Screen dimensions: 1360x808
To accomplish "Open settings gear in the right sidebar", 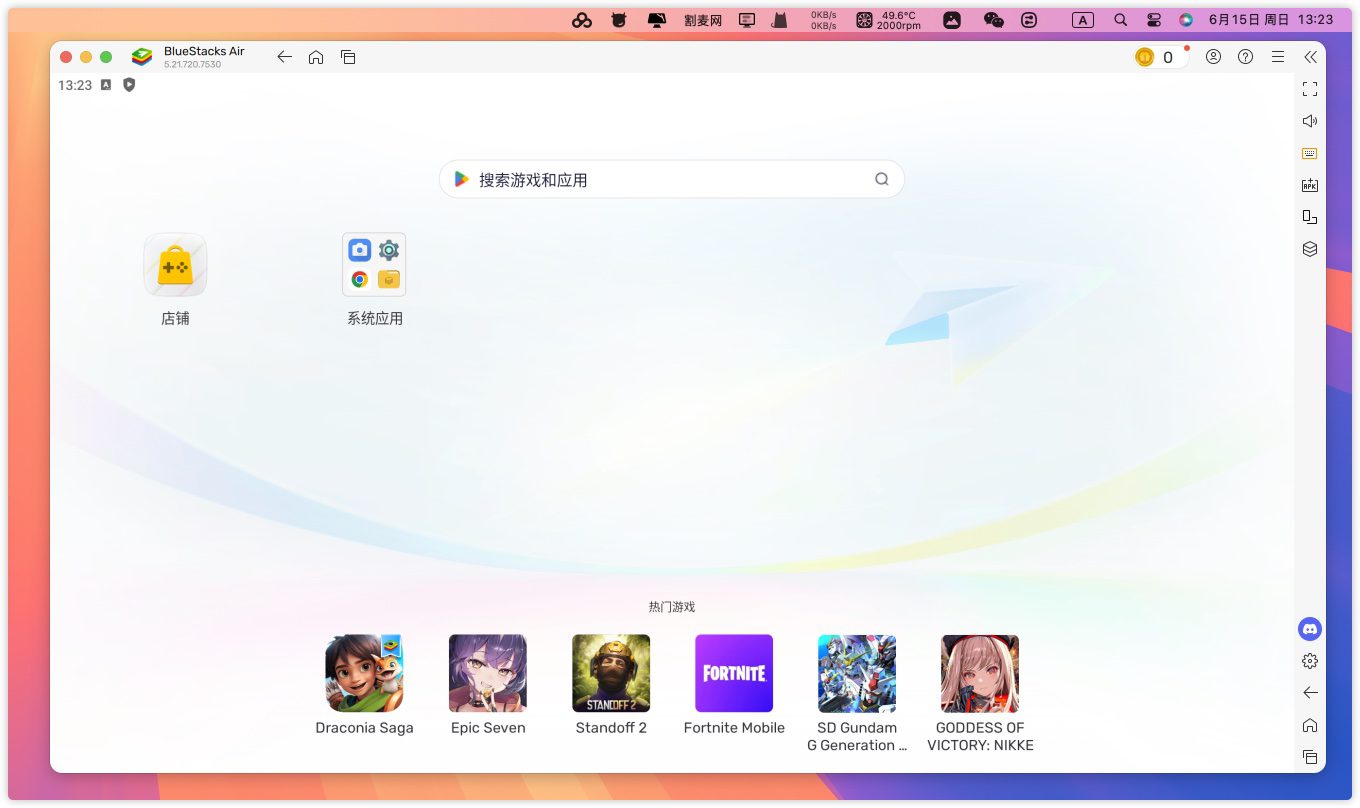I will (1310, 661).
